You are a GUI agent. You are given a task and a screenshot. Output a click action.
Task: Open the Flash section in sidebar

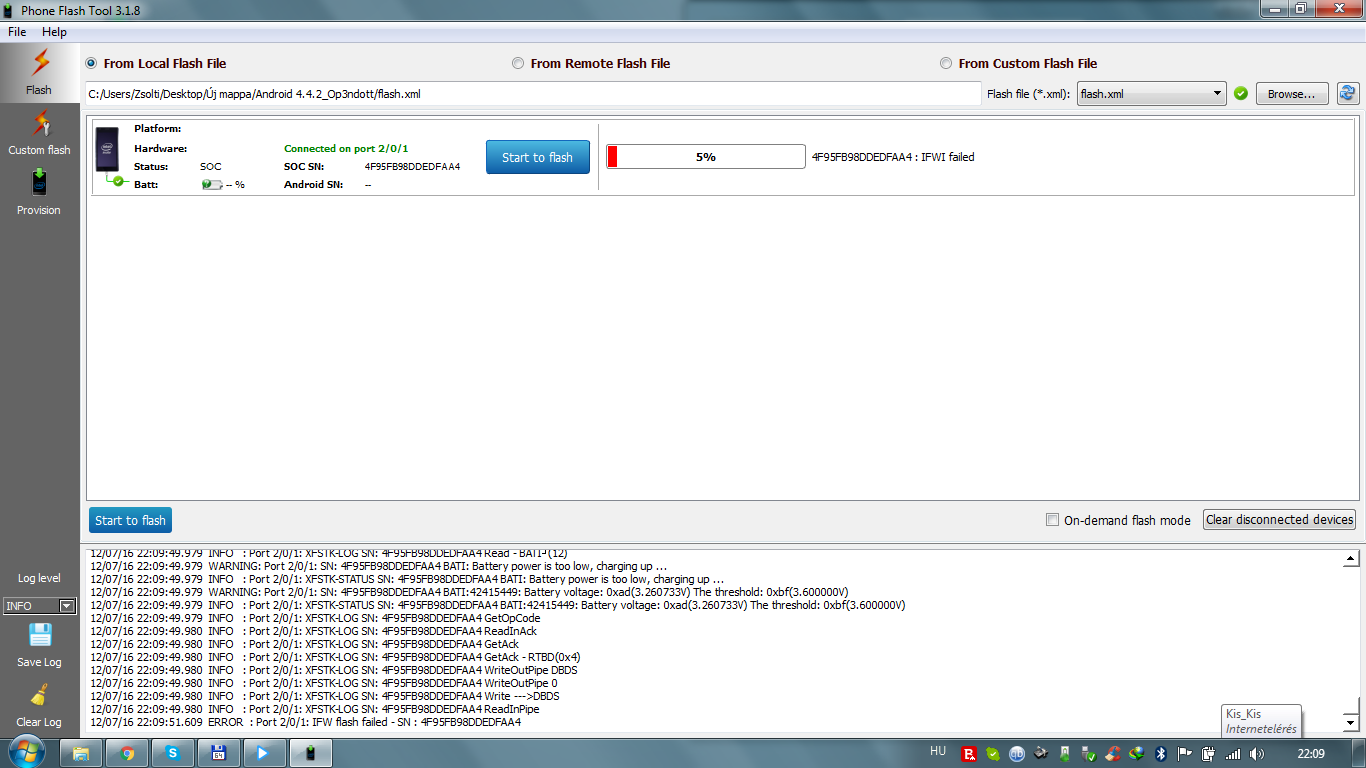(39, 71)
